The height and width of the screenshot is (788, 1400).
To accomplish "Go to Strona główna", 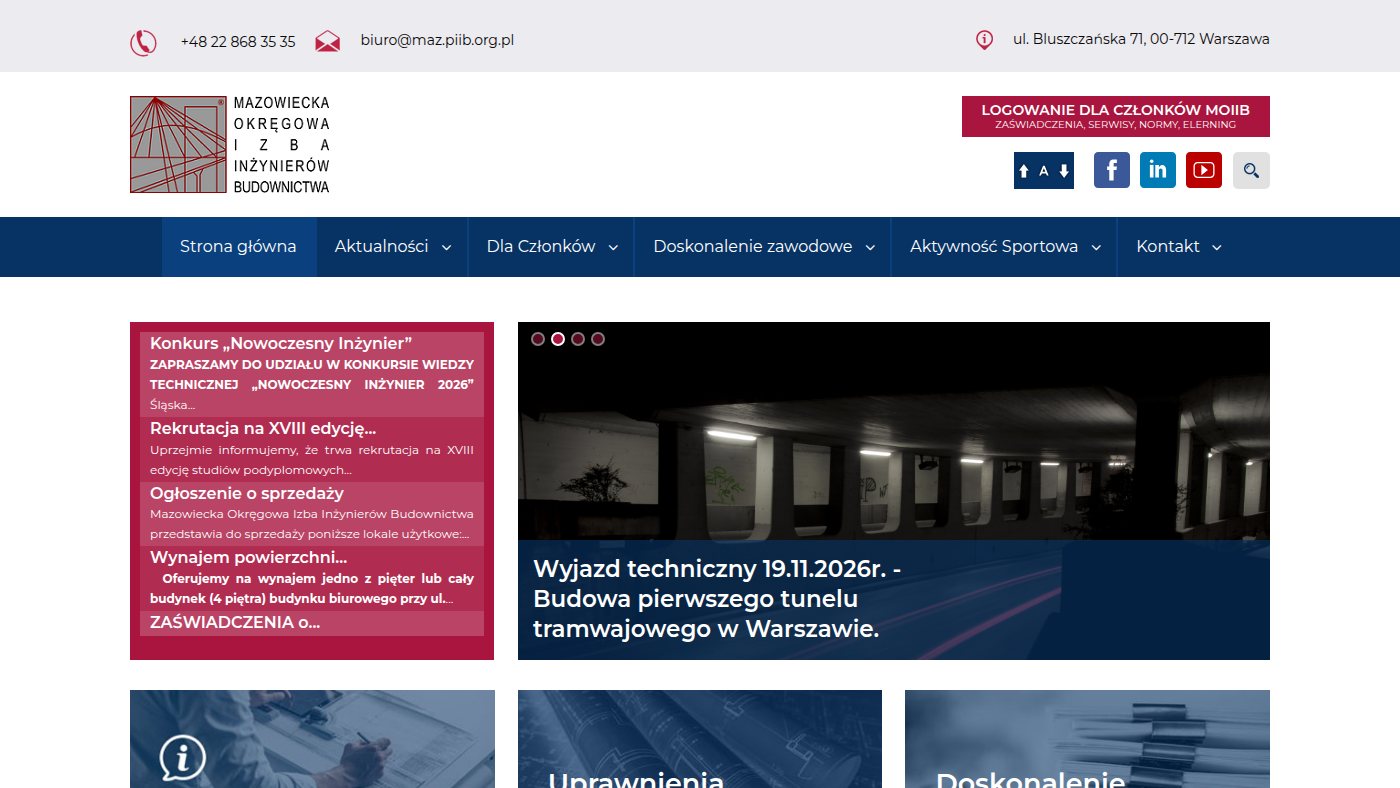I will (238, 246).
